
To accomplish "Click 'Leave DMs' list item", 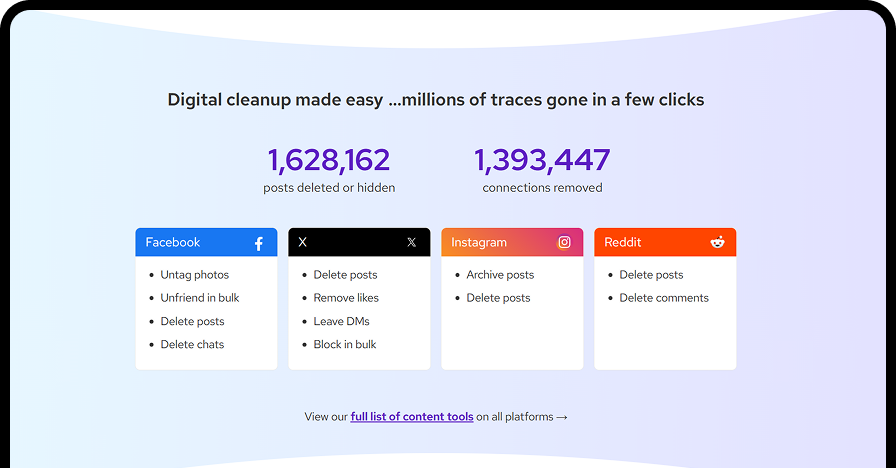I will [x=341, y=322].
